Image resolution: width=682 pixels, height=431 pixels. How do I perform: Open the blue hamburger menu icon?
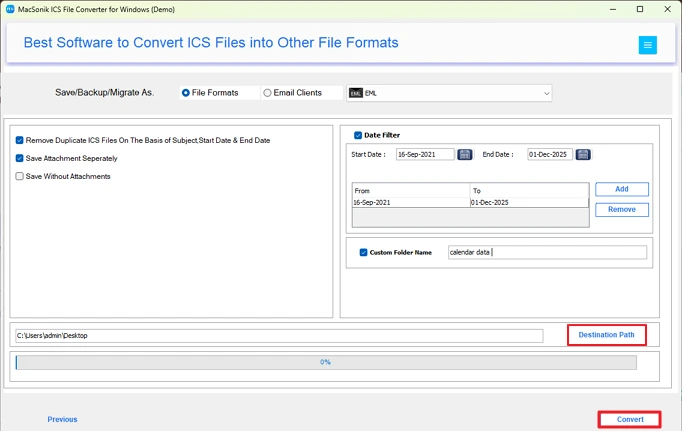(647, 45)
